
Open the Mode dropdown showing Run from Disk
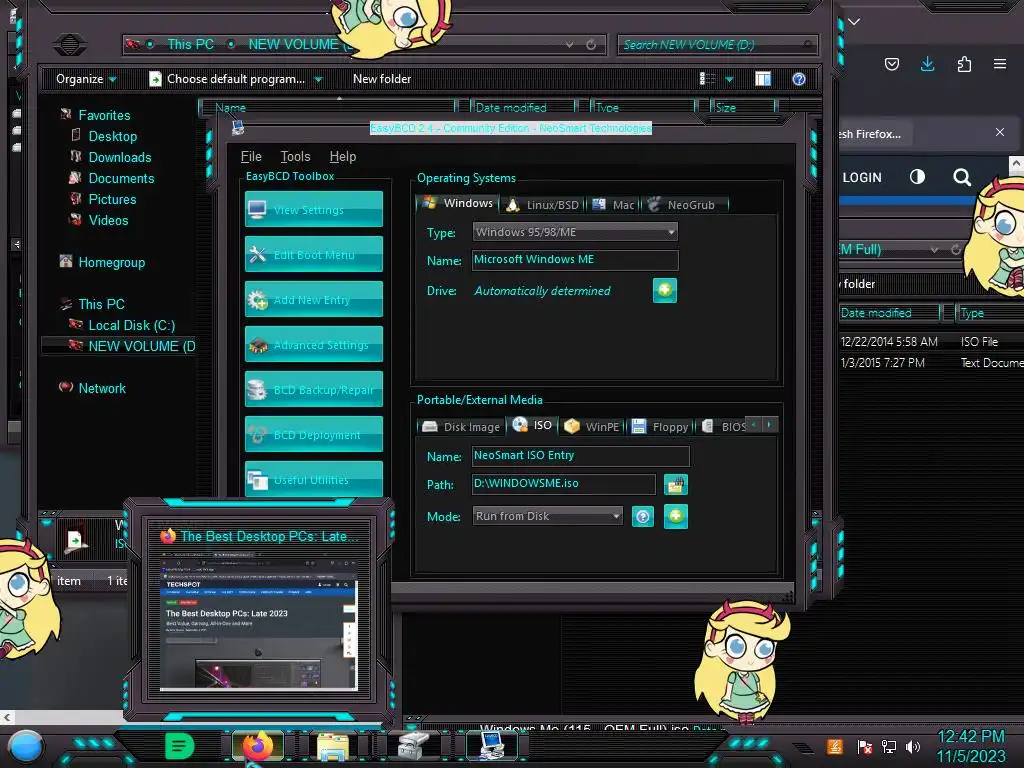pyautogui.click(x=547, y=516)
